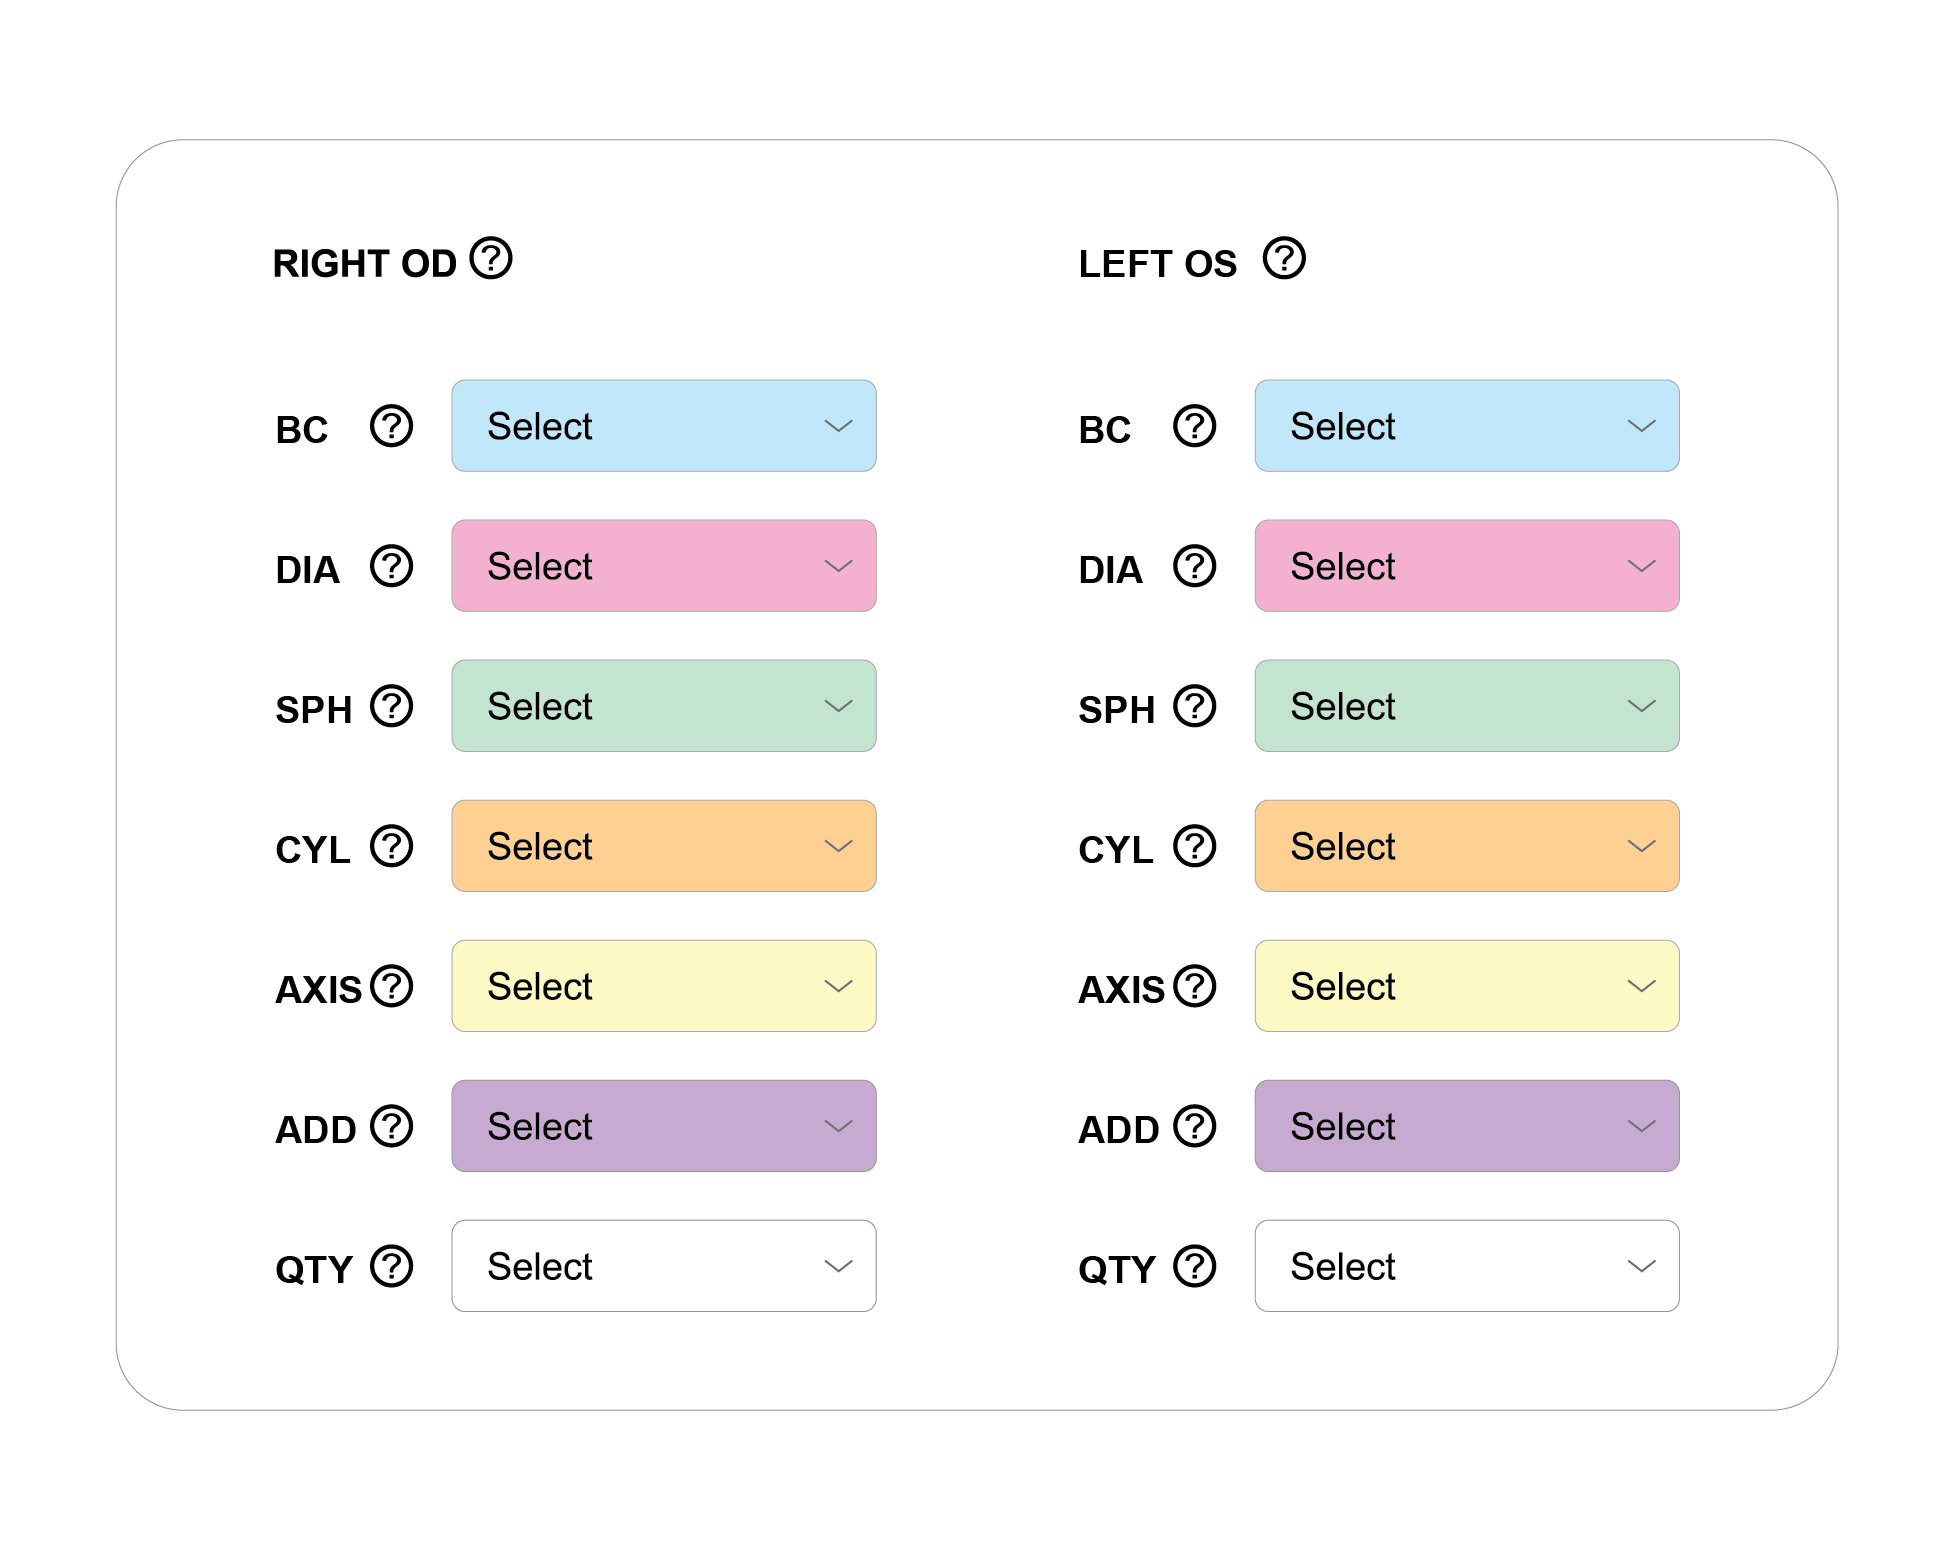The height and width of the screenshot is (1550, 1954).
Task: Click the help icon beside LEFT OS
Action: (1284, 258)
